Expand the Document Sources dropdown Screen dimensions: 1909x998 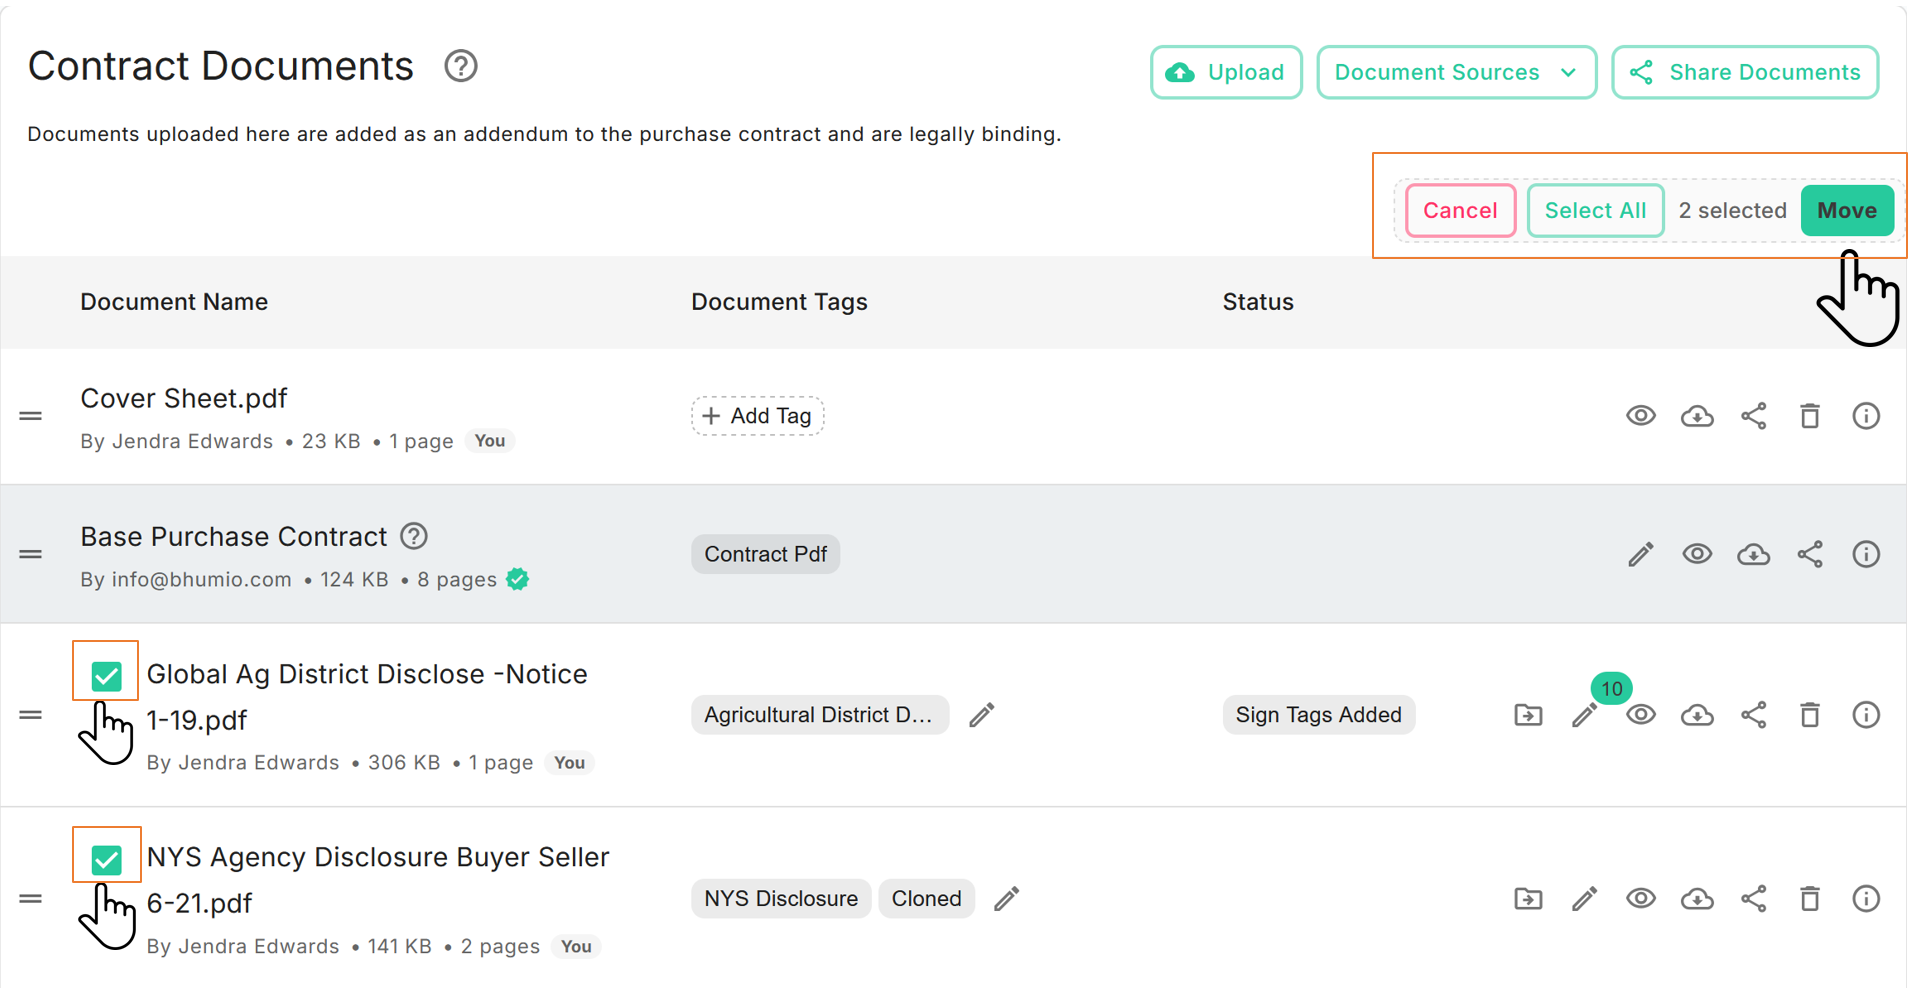pos(1456,72)
